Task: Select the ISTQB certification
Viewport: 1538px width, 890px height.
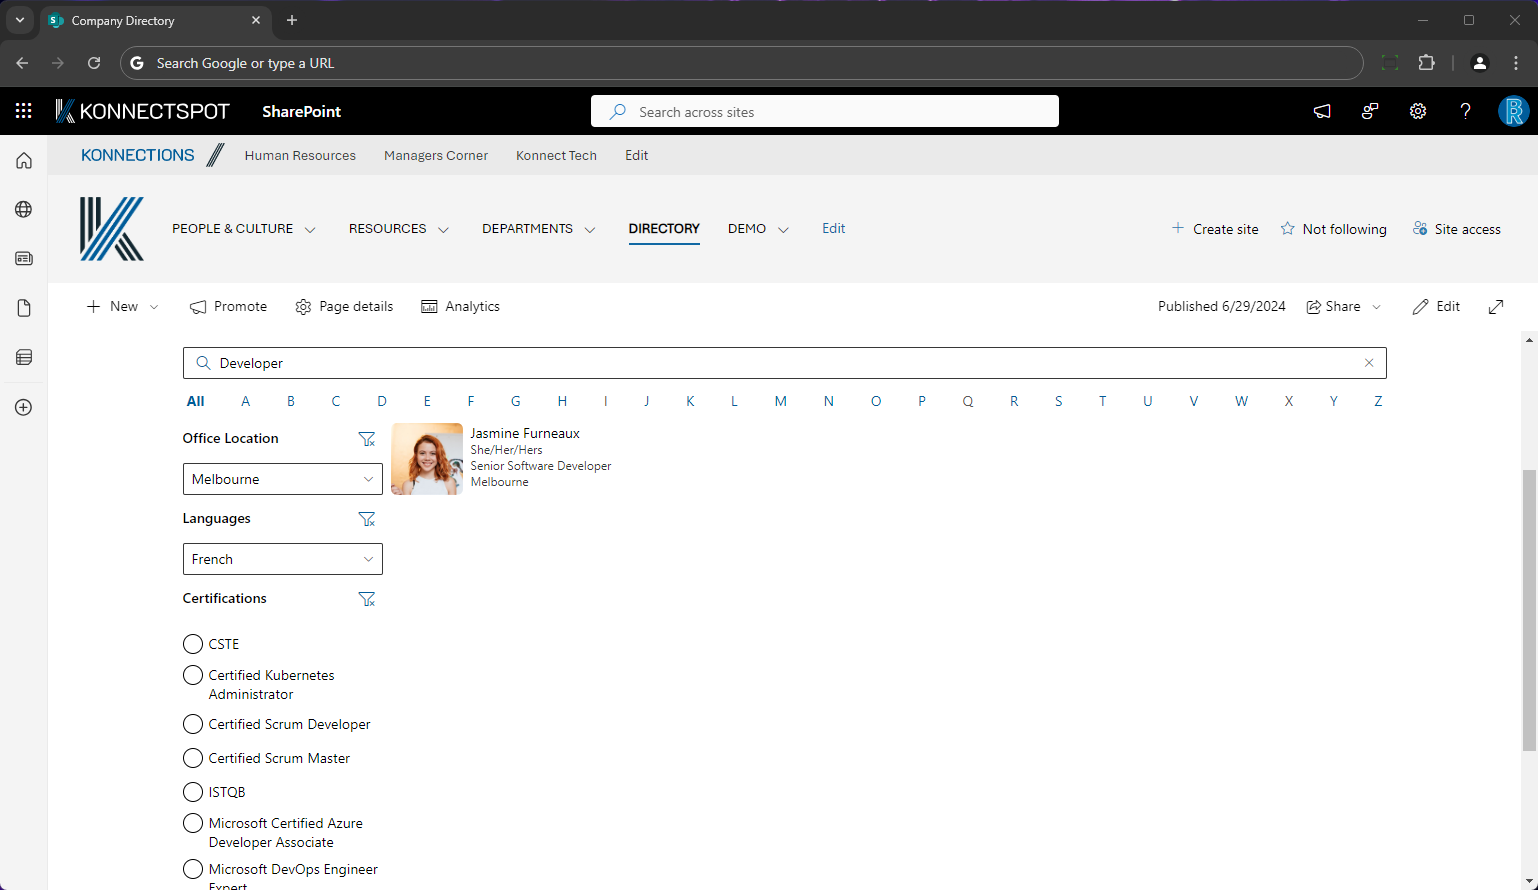Action: 193,792
